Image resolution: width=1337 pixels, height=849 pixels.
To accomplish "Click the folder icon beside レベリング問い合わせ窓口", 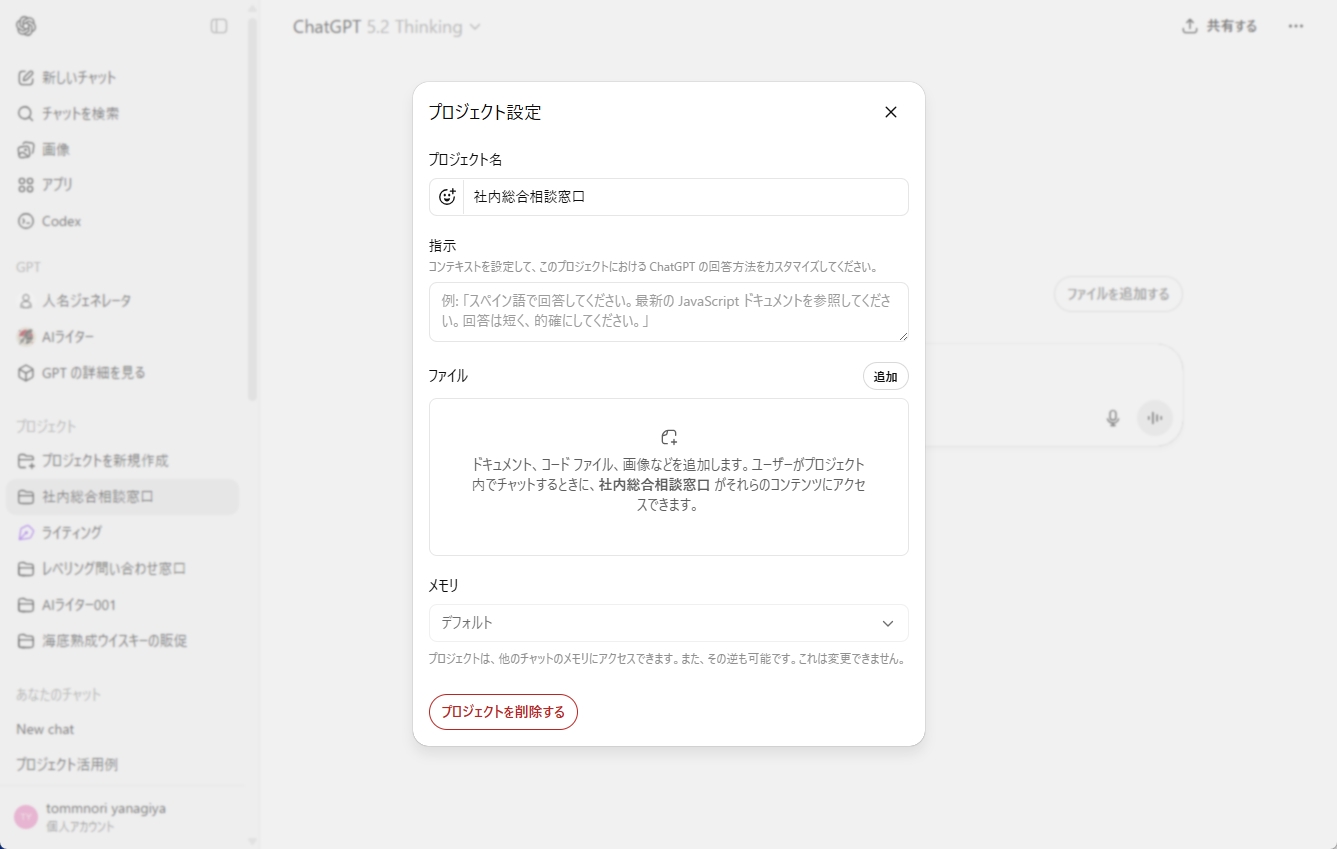I will click(x=26, y=569).
